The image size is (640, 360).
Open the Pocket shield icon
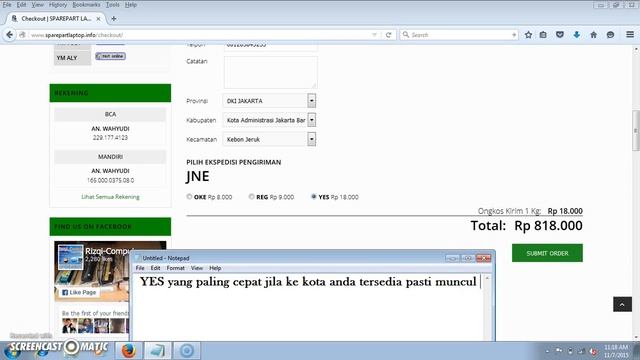pyautogui.click(x=560, y=35)
